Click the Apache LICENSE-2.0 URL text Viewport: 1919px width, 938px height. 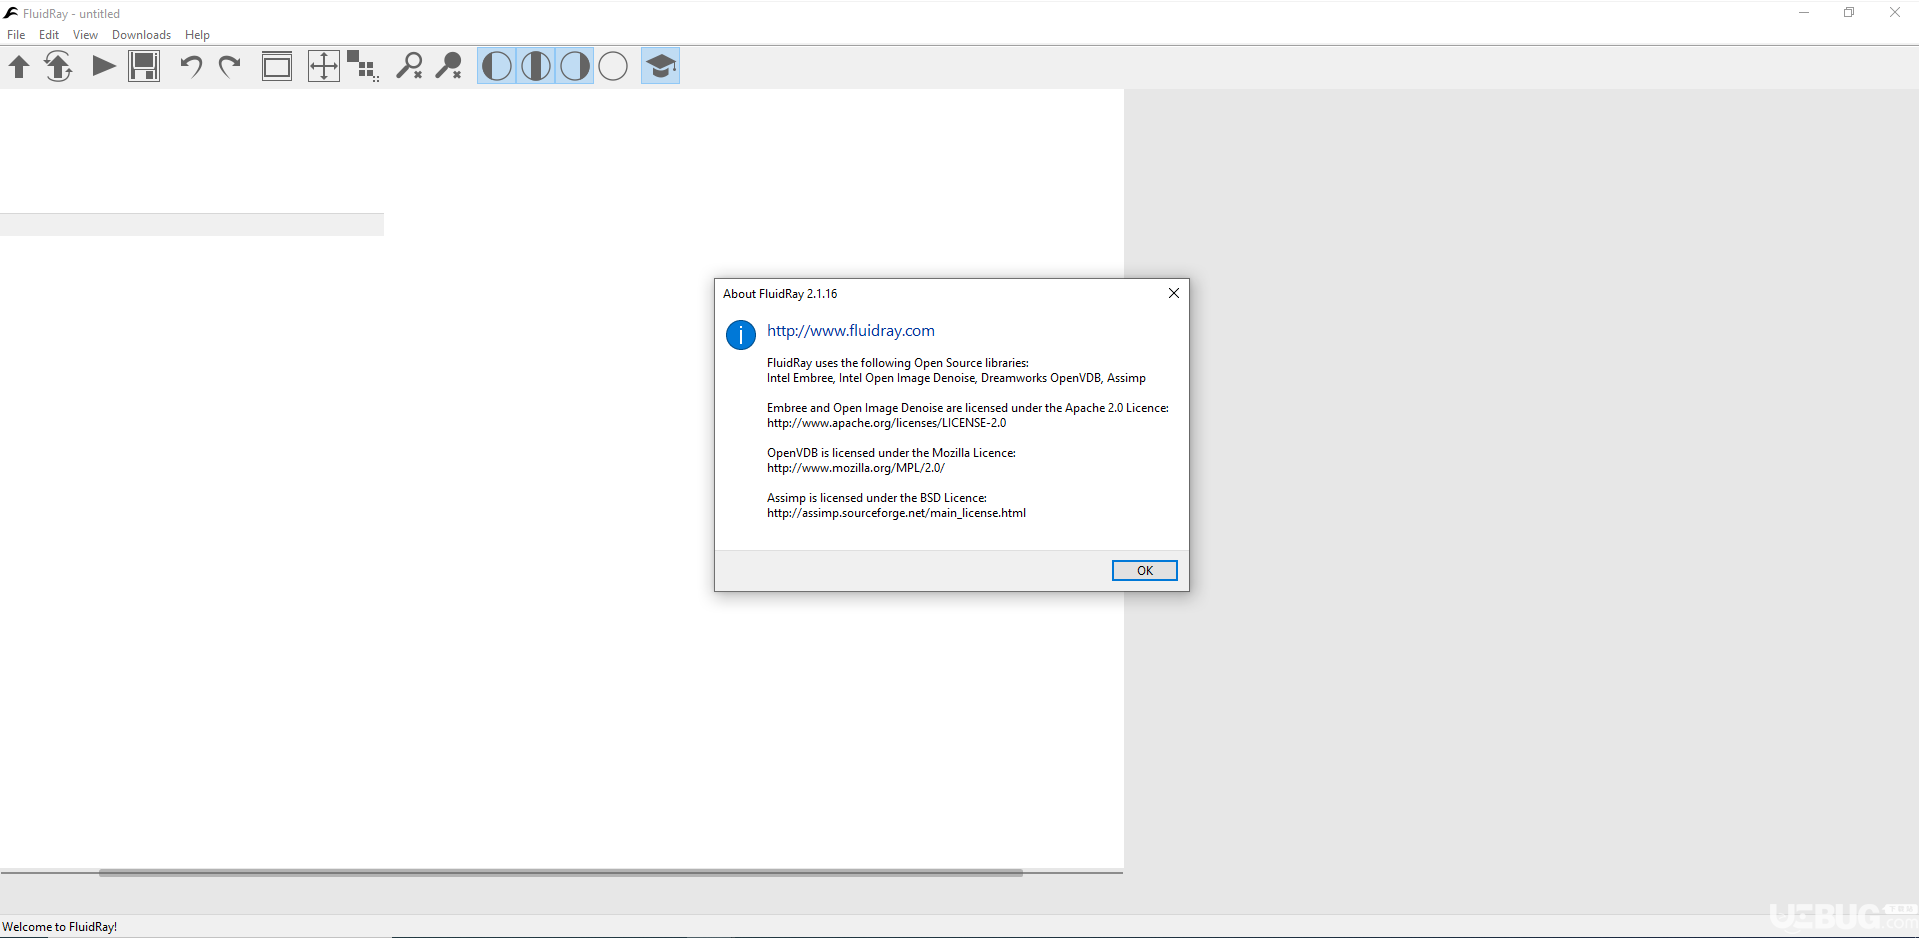click(886, 423)
